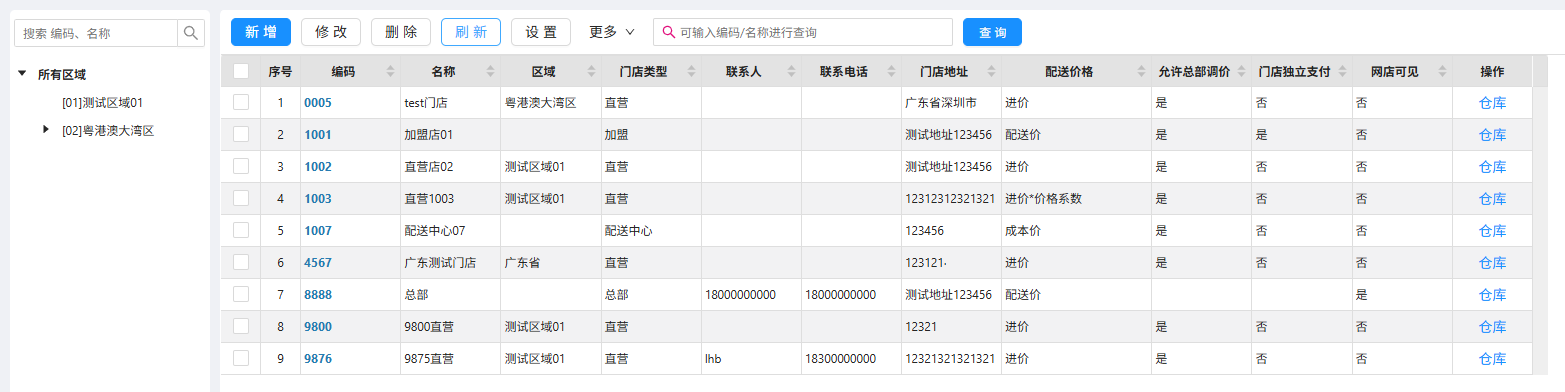Click 仓库 link in test门店 row
The image size is (1565, 392).
coord(1492,103)
